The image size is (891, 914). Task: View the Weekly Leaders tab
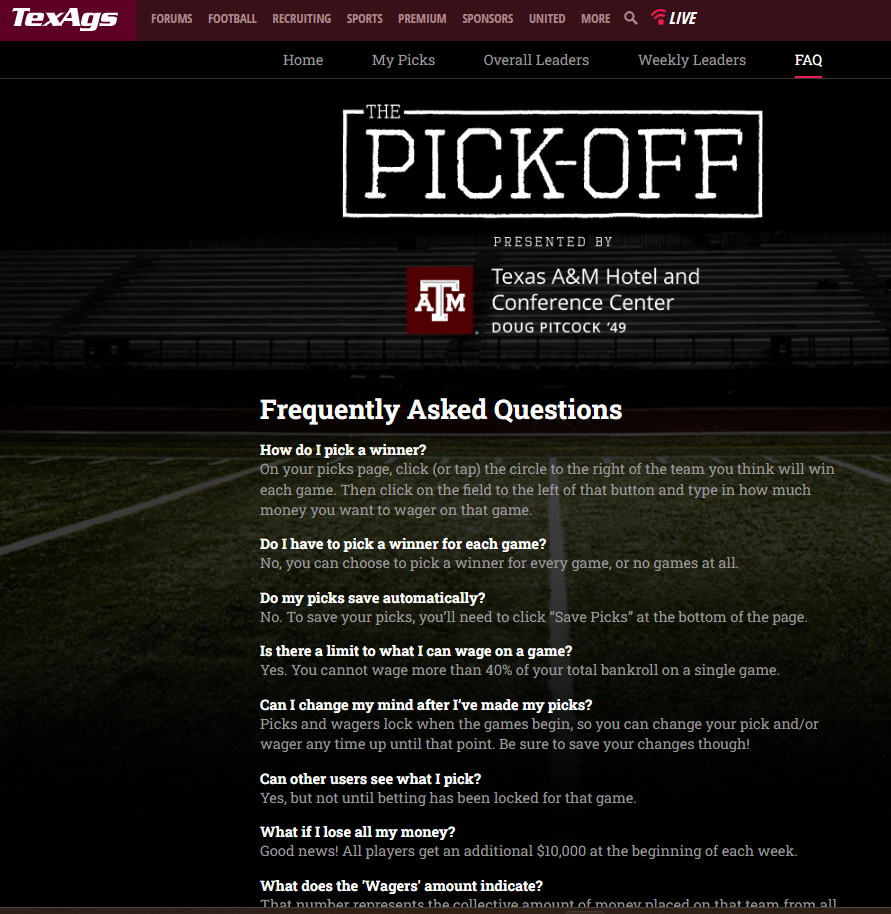pos(692,60)
